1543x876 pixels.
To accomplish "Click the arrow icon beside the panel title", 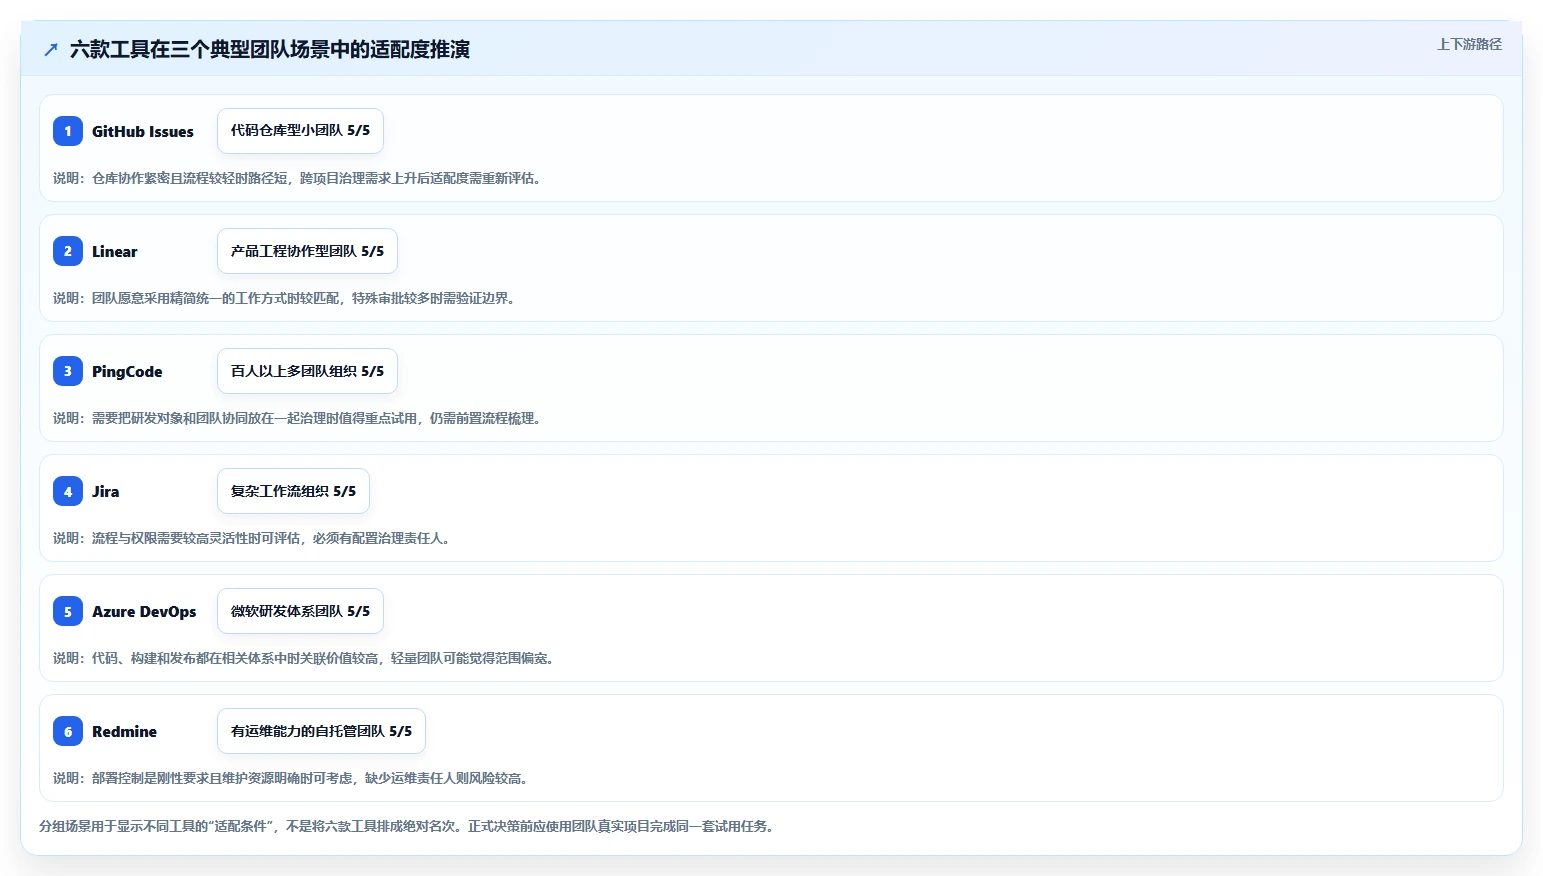I will tap(51, 49).
